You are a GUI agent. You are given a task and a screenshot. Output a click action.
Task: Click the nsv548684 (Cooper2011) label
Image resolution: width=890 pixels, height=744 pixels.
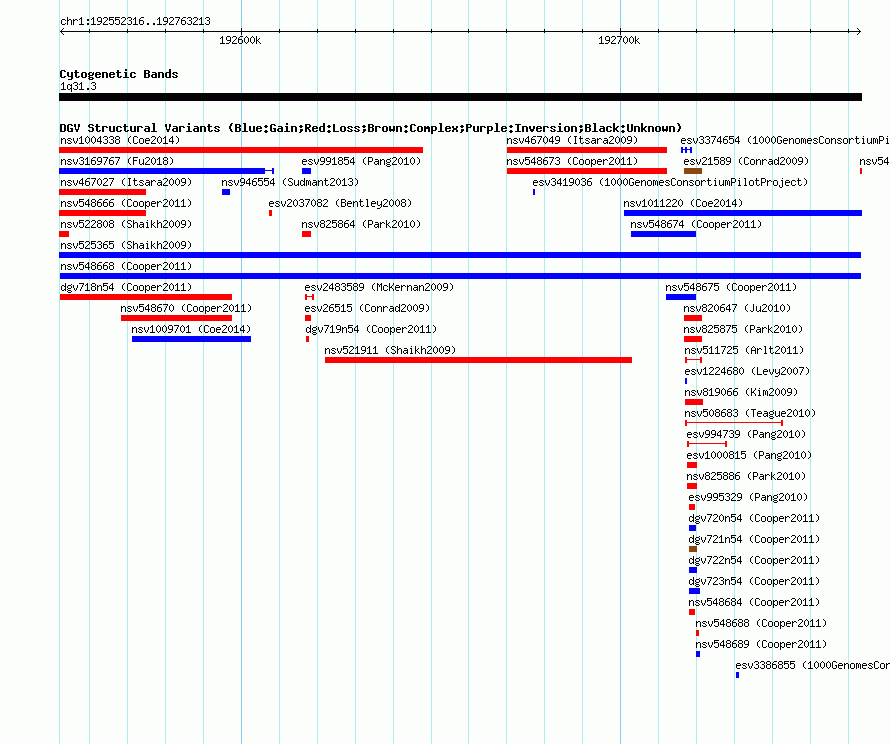pyautogui.click(x=754, y=602)
